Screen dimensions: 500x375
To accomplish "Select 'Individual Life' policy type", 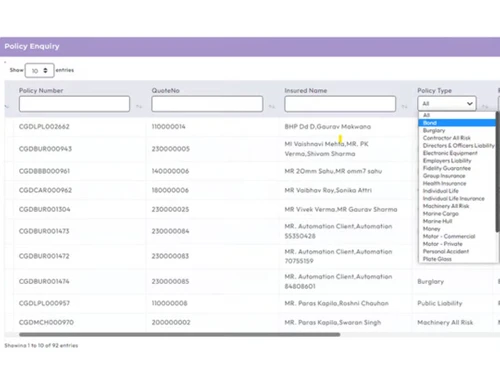I will pyautogui.click(x=457, y=191).
